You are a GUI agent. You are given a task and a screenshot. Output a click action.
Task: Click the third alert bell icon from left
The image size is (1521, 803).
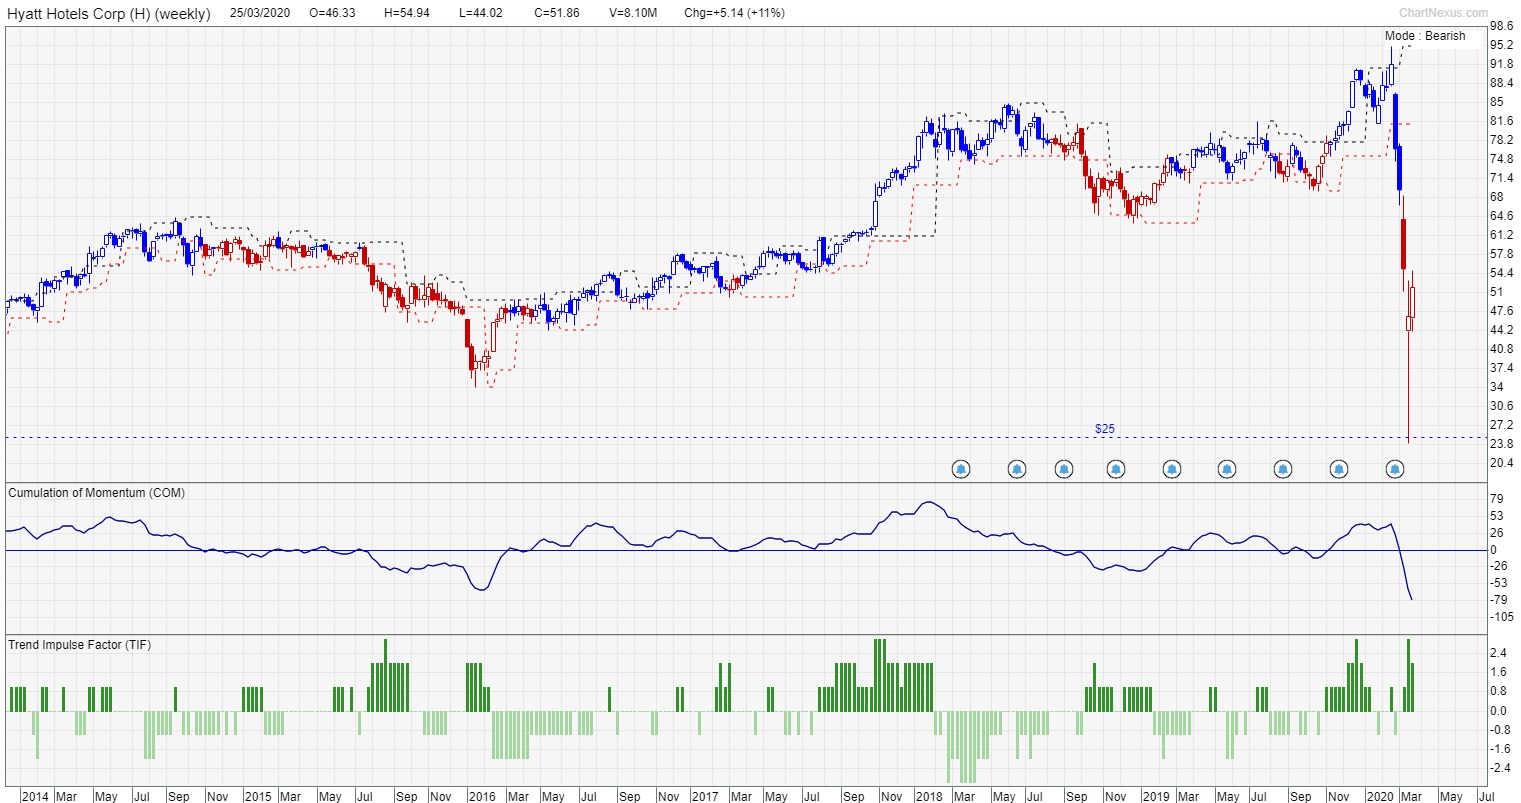tap(1064, 468)
